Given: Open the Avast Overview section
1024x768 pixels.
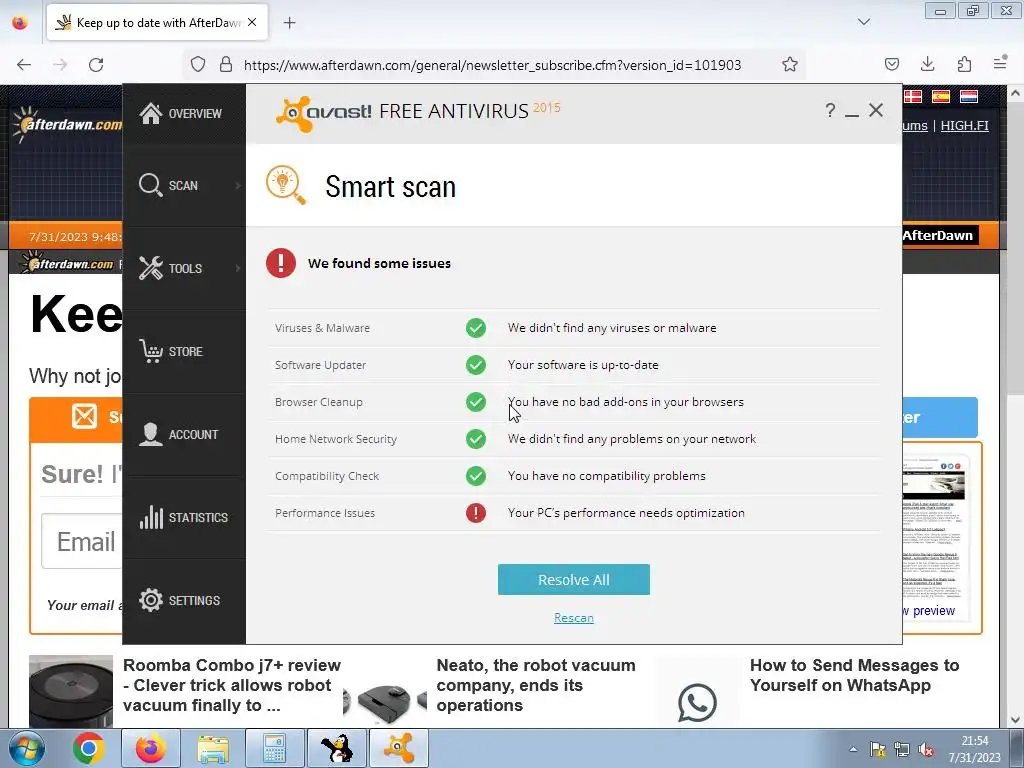Looking at the screenshot, I should tap(184, 114).
